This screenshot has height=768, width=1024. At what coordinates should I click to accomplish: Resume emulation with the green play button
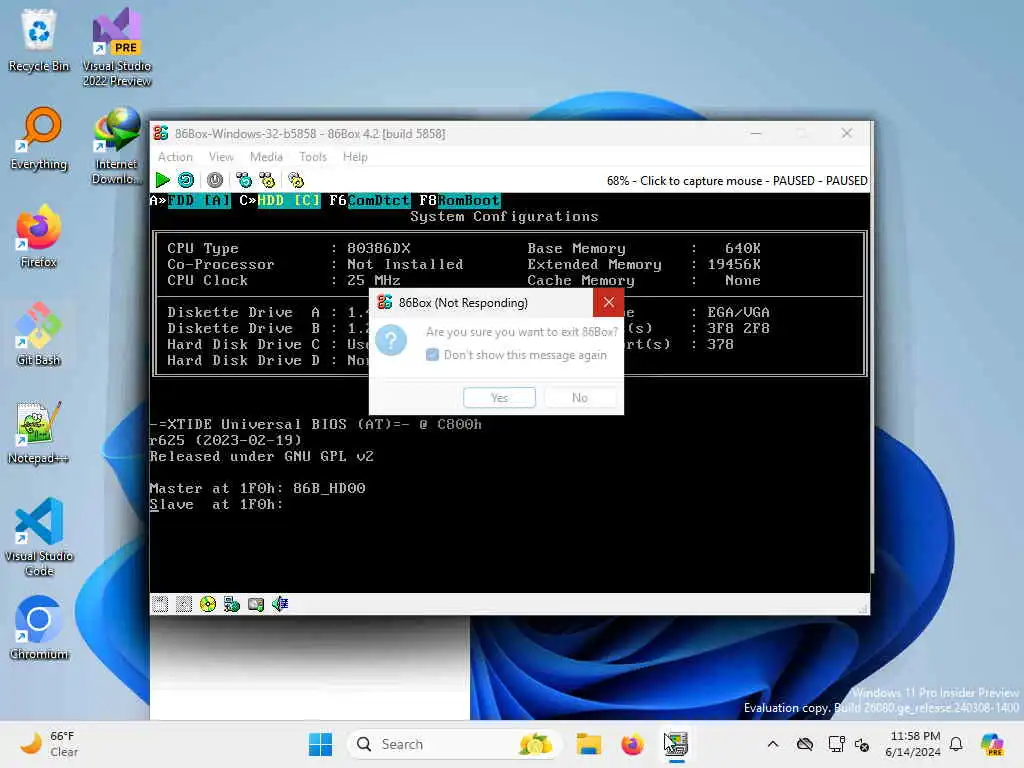(163, 180)
